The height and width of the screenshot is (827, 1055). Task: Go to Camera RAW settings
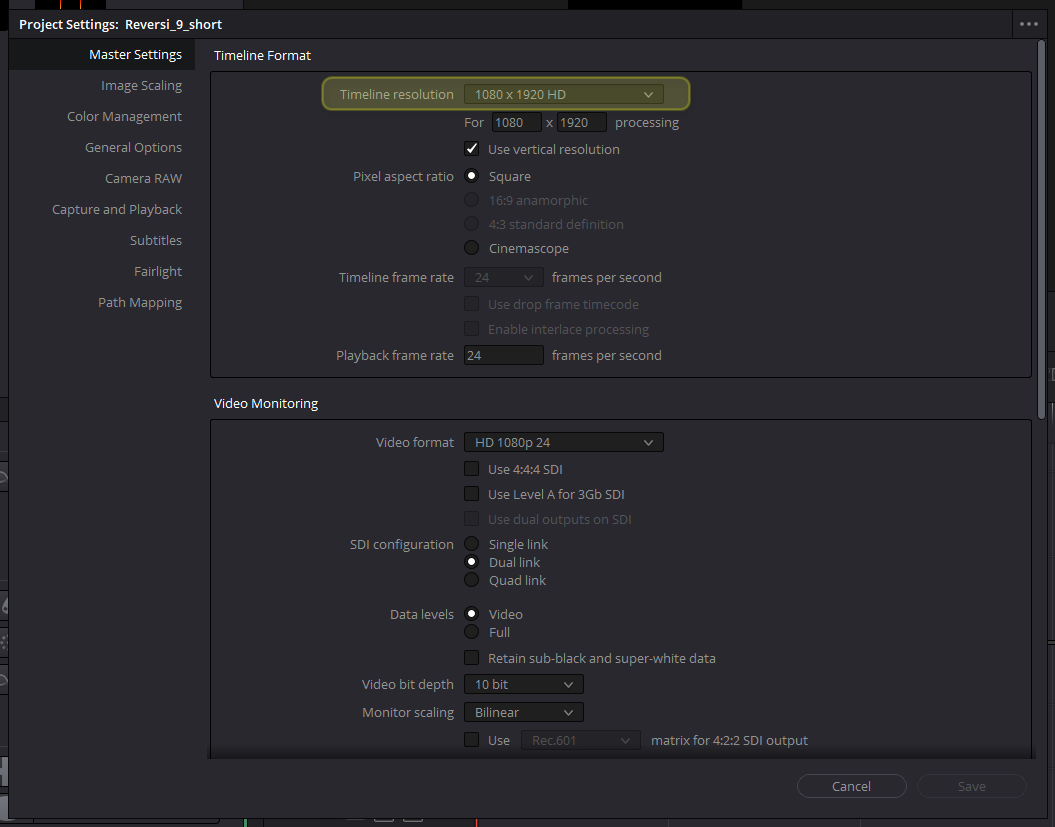(x=143, y=179)
